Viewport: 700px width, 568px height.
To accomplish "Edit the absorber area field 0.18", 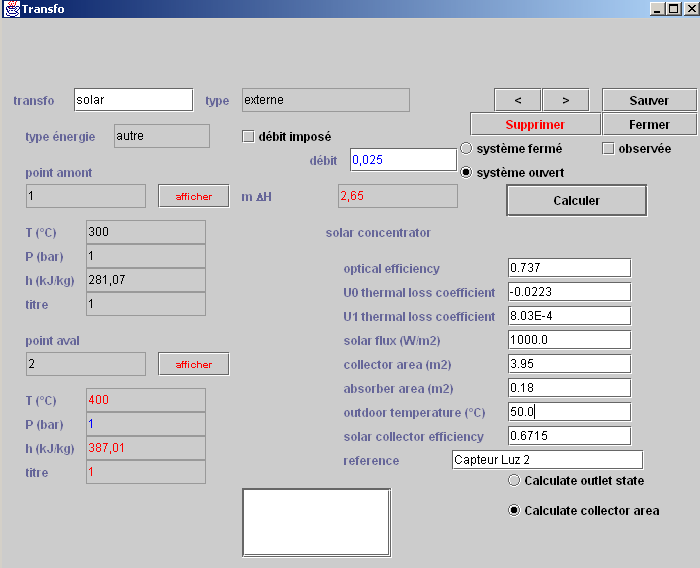I will (x=570, y=388).
